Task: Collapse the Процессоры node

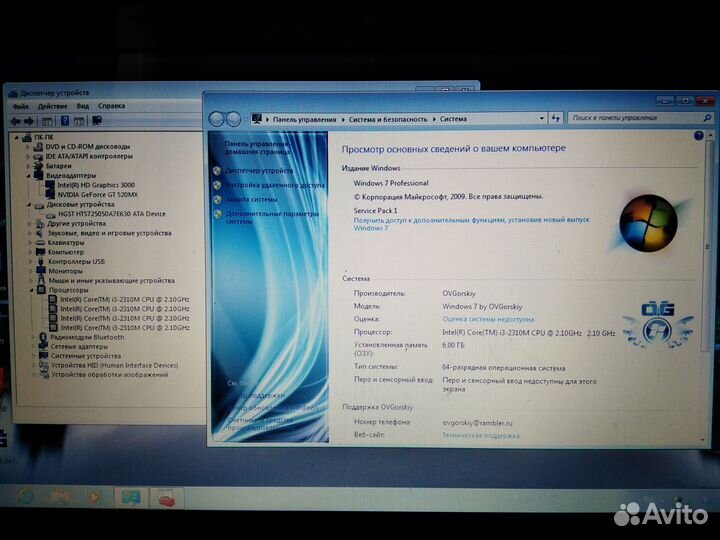Action: coord(31,290)
